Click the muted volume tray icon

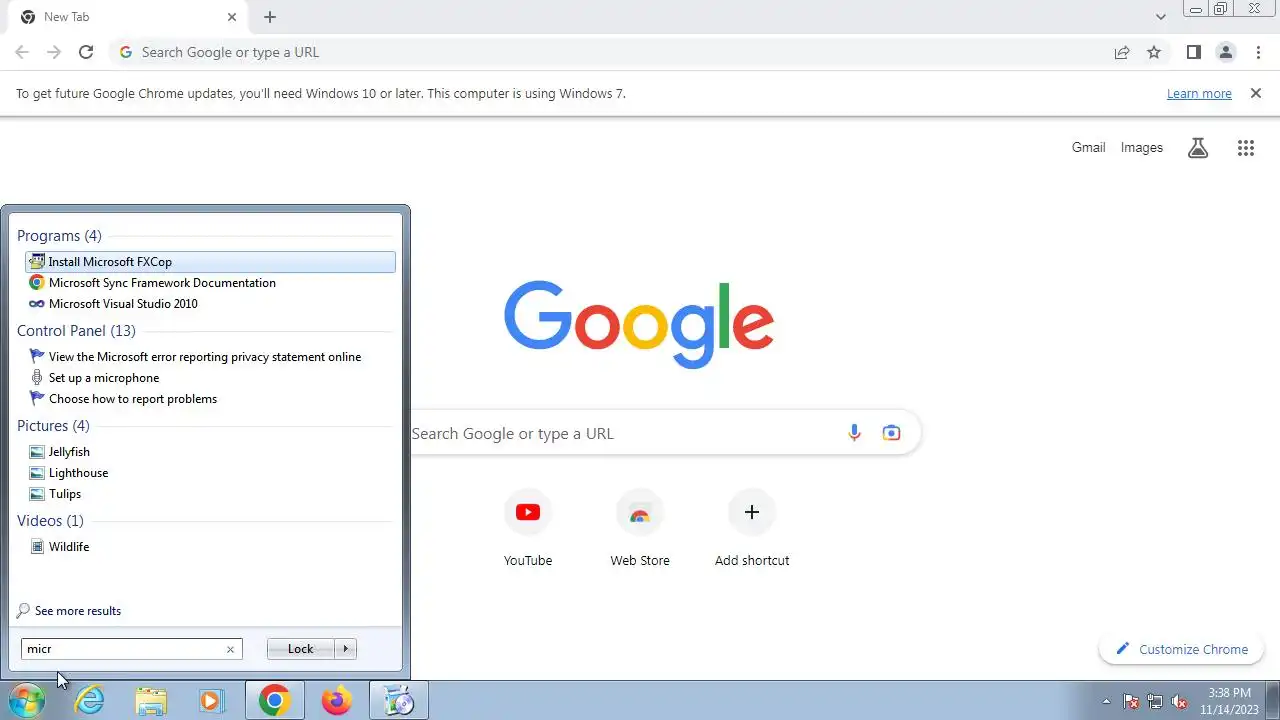click(1180, 701)
